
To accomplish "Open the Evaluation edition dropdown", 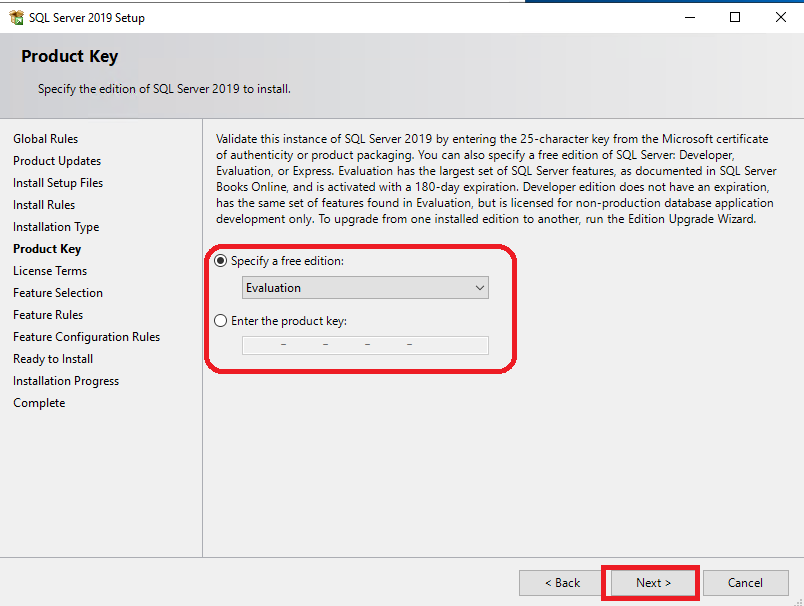I will point(365,288).
